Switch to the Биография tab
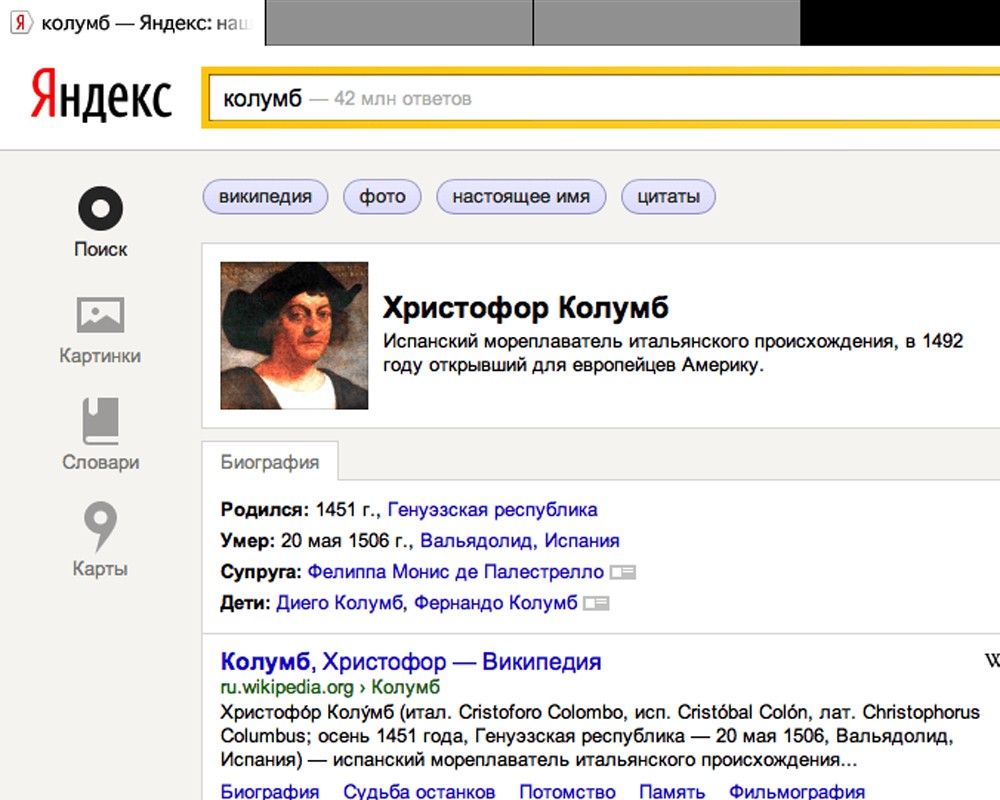The image size is (1000, 800). [270, 462]
